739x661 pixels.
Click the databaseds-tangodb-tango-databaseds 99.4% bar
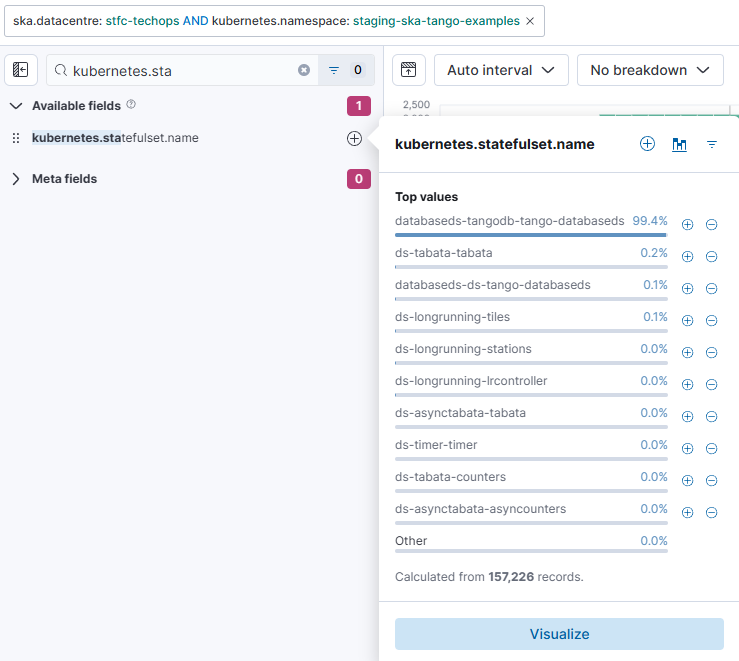(531, 235)
